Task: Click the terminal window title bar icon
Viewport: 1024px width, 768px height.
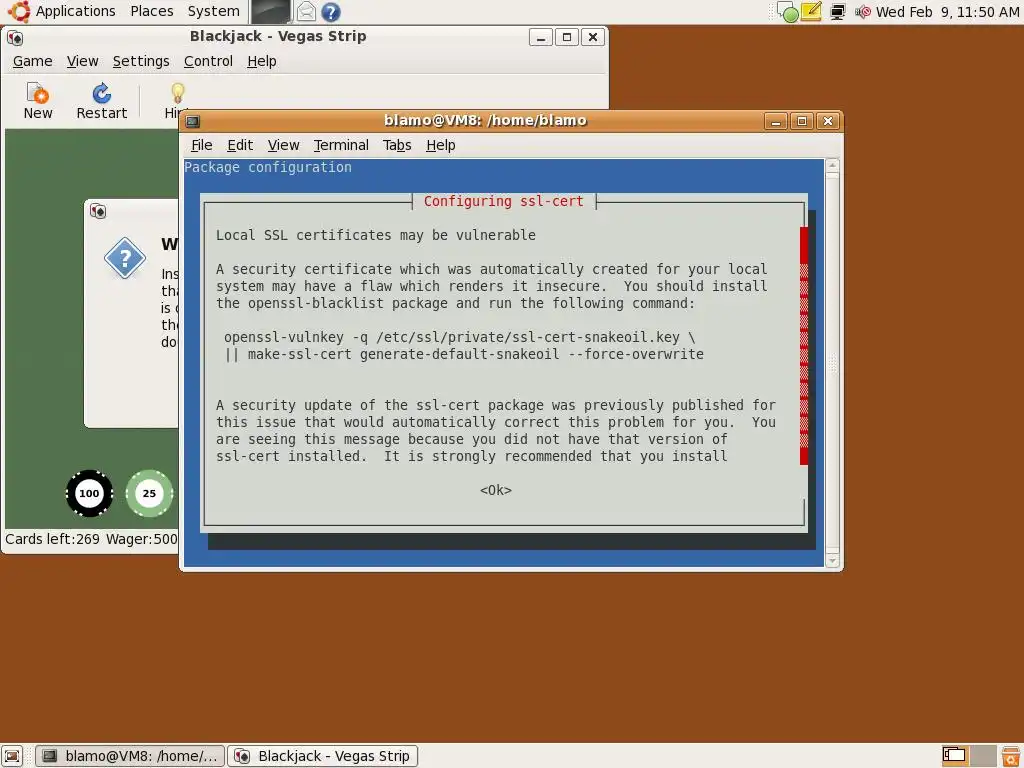Action: click(x=193, y=121)
